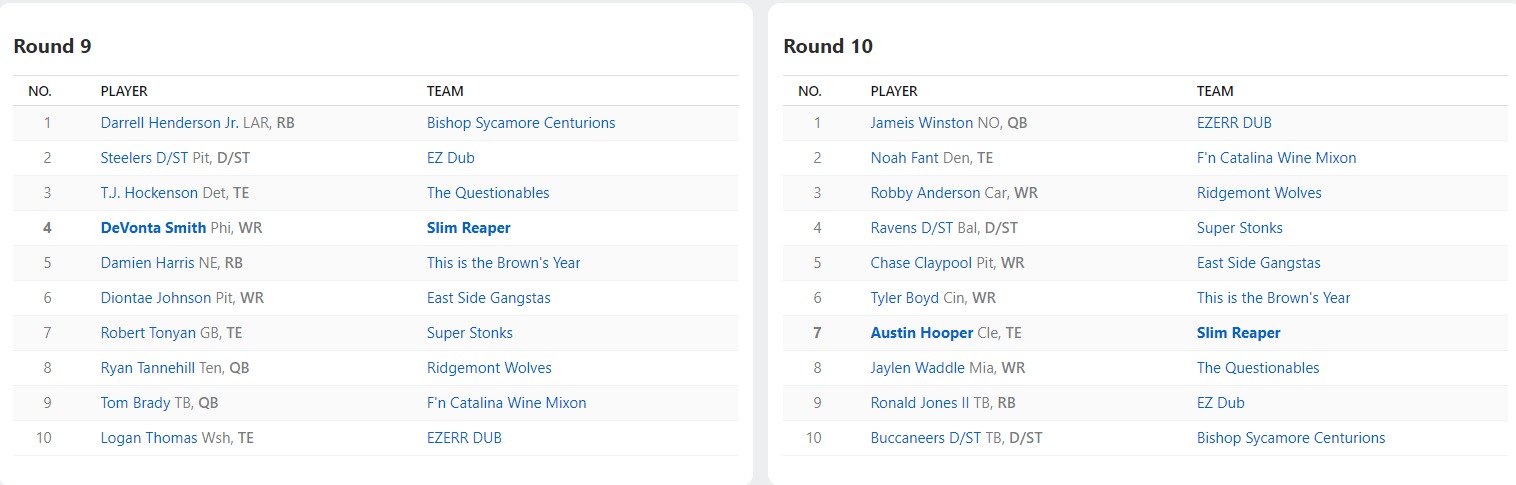Click Diontae Johnson's name
This screenshot has width=1516, height=485.
click(x=156, y=298)
